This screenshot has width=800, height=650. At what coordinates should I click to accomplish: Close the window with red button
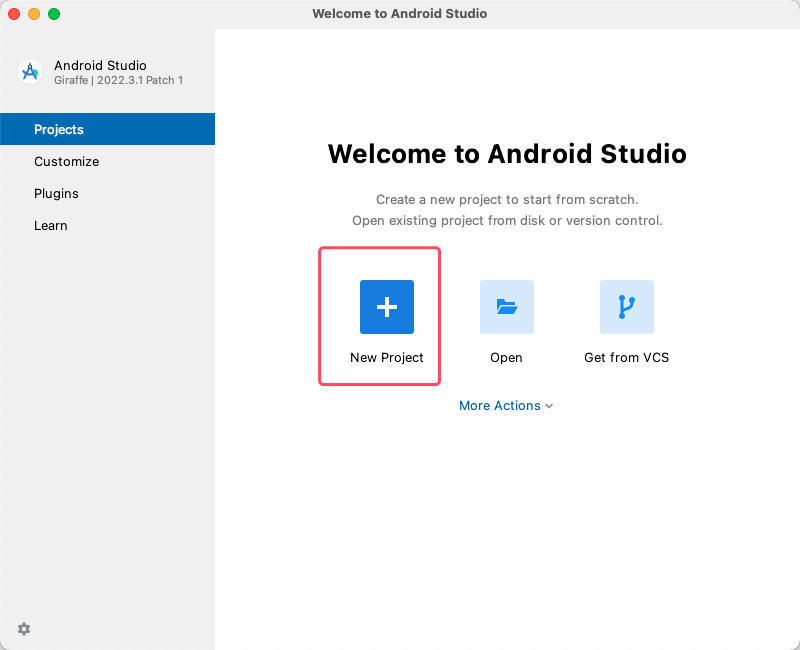pos(14,14)
